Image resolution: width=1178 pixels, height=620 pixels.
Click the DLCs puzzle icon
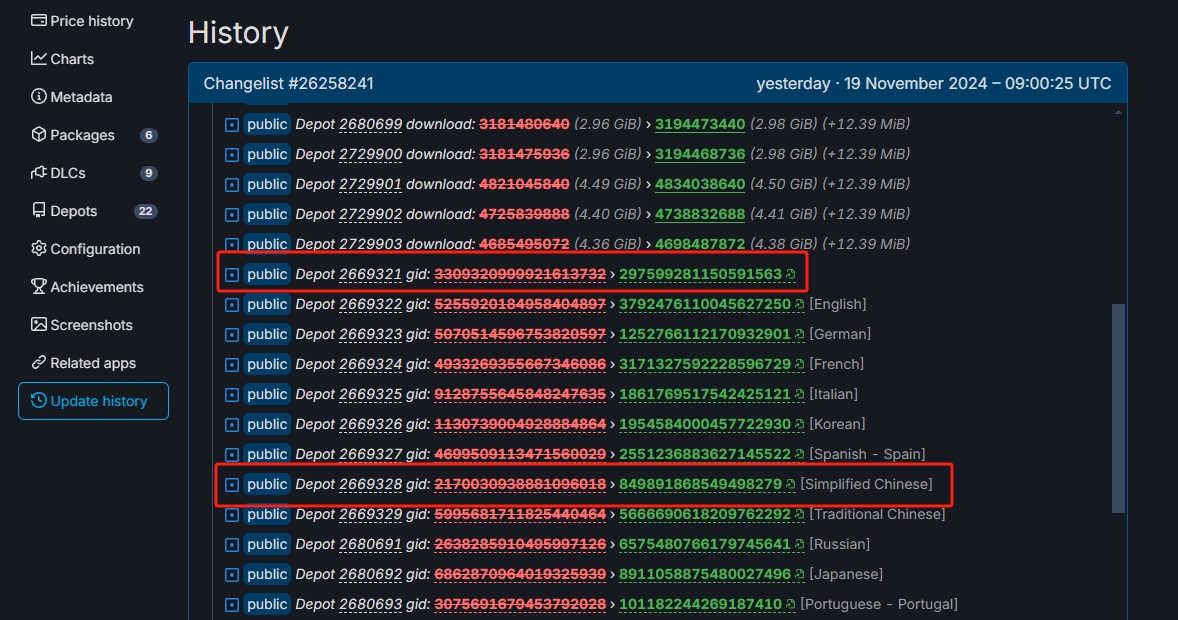pos(39,172)
